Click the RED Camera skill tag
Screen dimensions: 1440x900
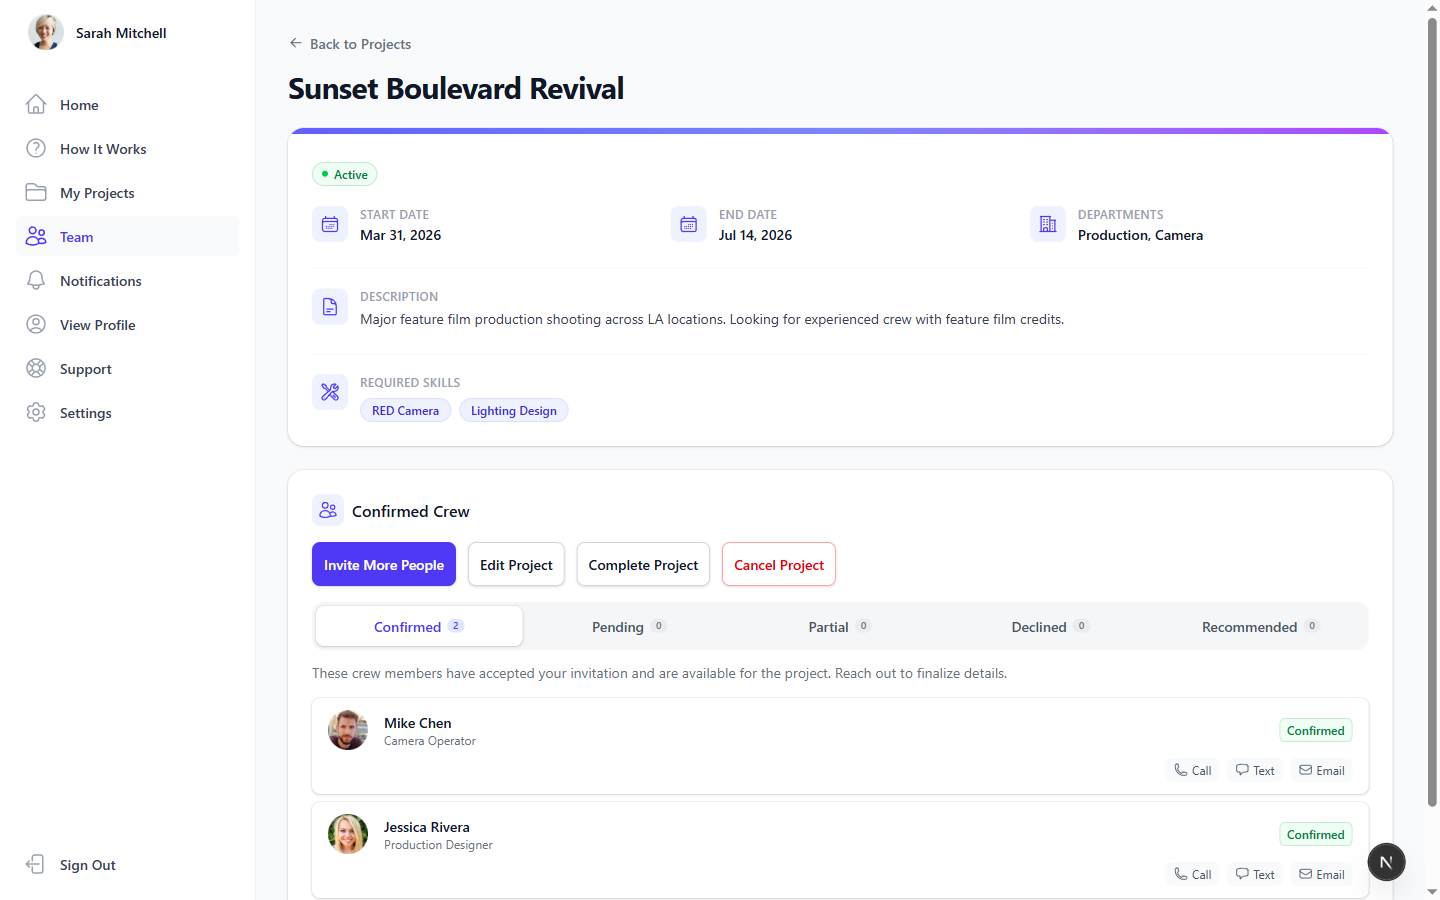tap(405, 410)
